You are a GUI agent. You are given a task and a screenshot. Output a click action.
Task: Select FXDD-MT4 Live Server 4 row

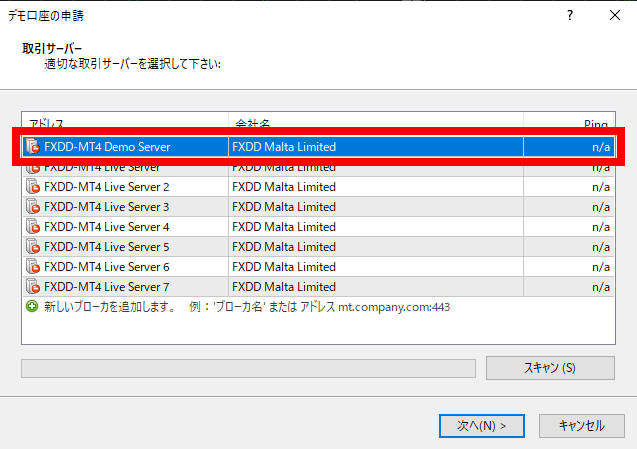(318, 227)
